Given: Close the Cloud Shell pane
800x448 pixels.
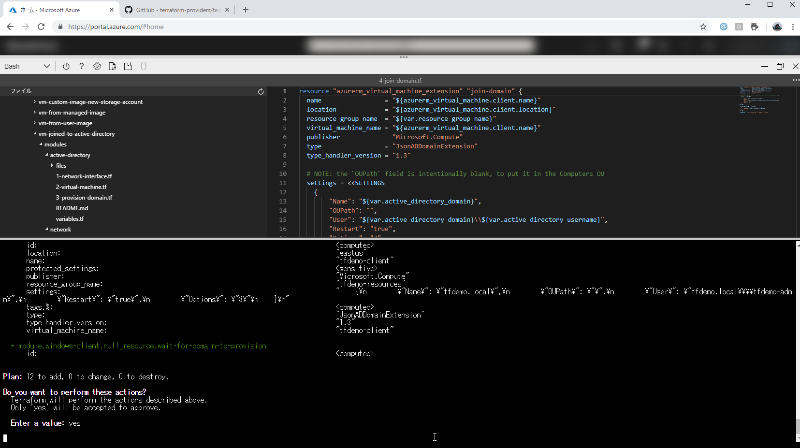Looking at the screenshot, I should 795,66.
